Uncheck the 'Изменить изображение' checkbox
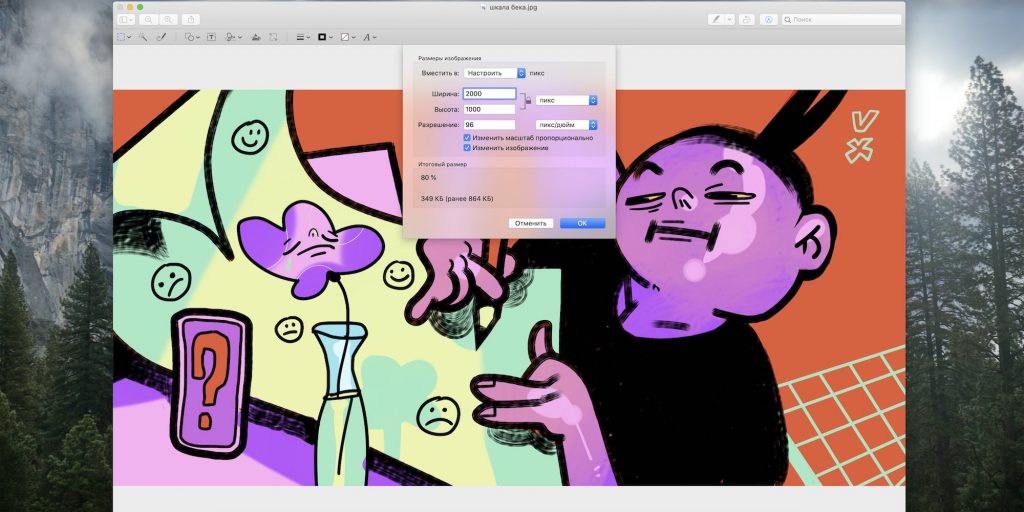This screenshot has width=1024, height=512. (468, 148)
